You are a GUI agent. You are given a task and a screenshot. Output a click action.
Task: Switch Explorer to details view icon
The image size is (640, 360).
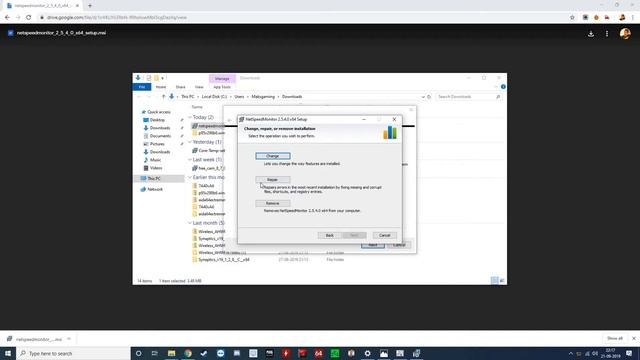494,280
